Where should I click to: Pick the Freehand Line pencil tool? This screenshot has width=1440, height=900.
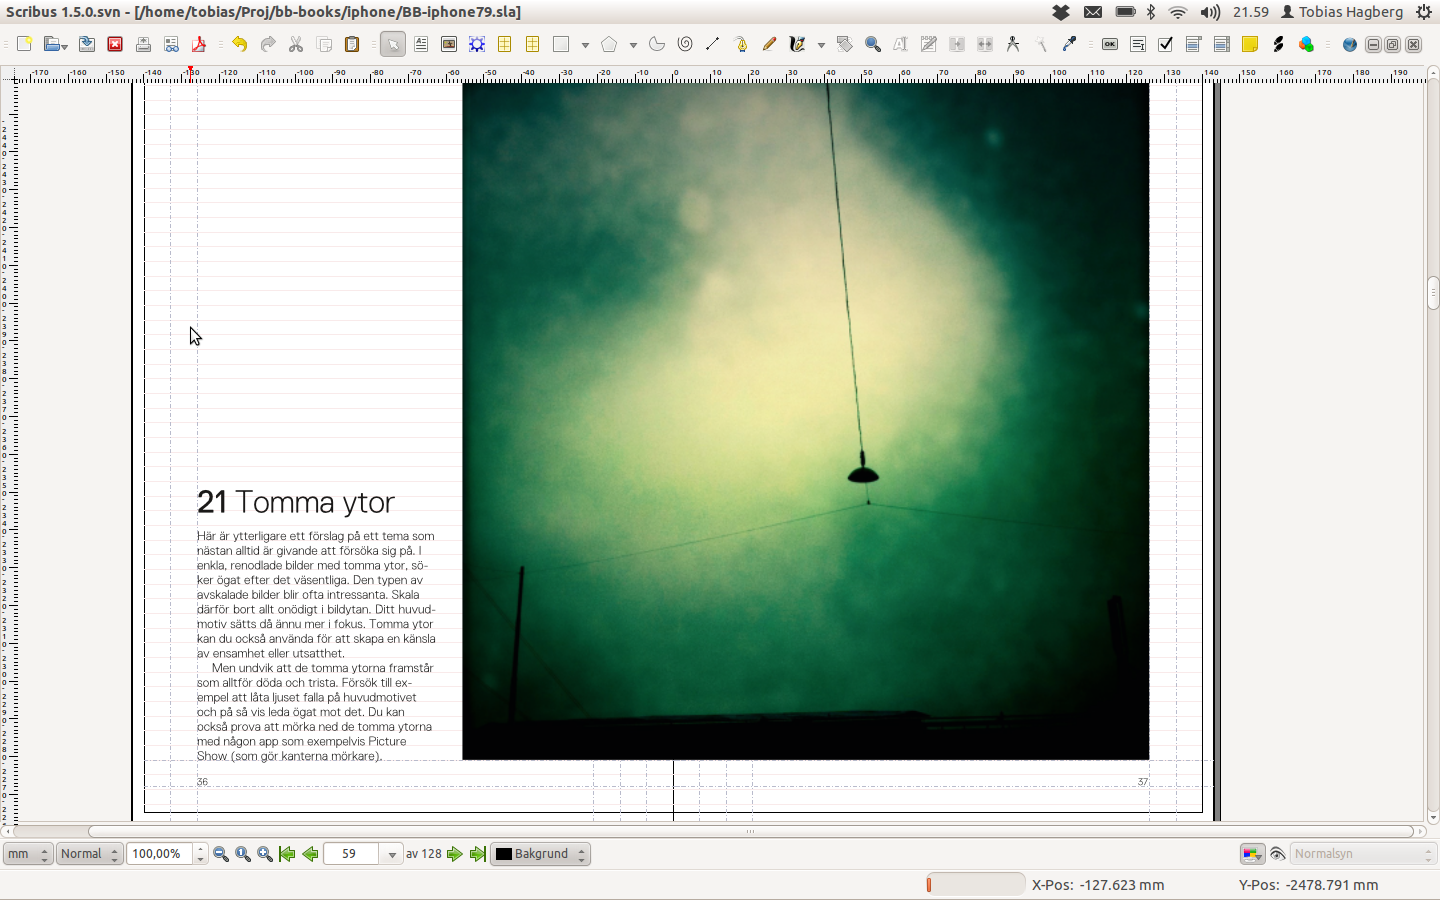coord(769,44)
